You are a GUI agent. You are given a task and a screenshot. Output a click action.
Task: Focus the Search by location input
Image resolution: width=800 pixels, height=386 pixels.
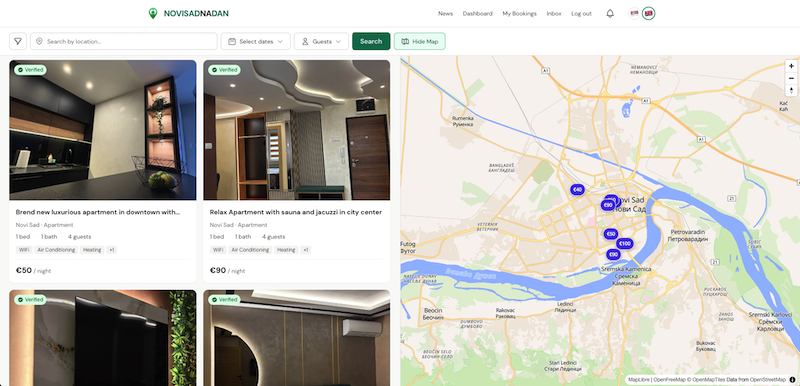pyautogui.click(x=124, y=41)
